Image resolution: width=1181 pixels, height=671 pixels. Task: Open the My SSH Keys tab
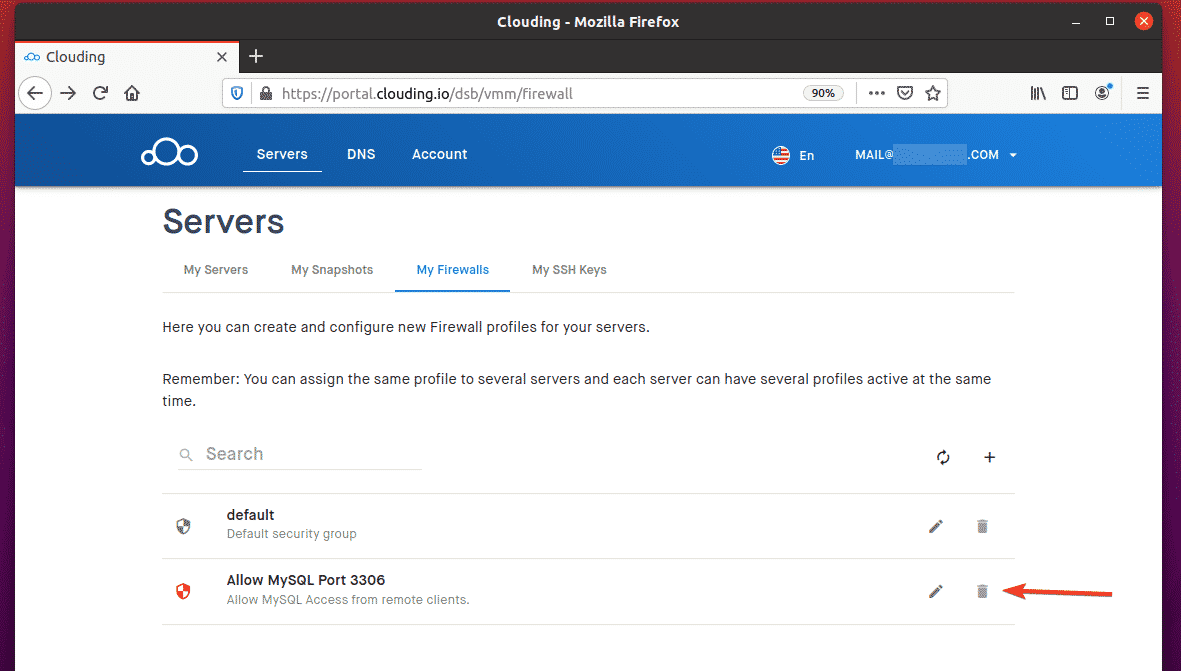coord(569,270)
